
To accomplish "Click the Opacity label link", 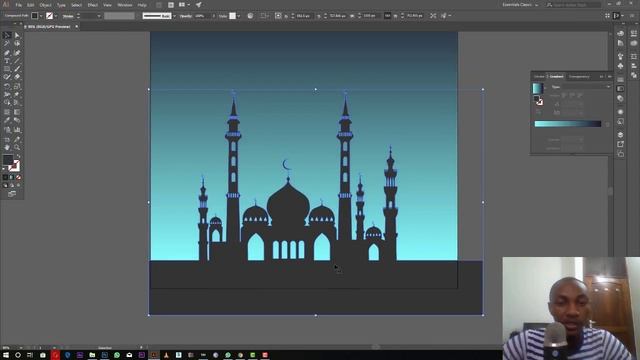I will (186, 16).
